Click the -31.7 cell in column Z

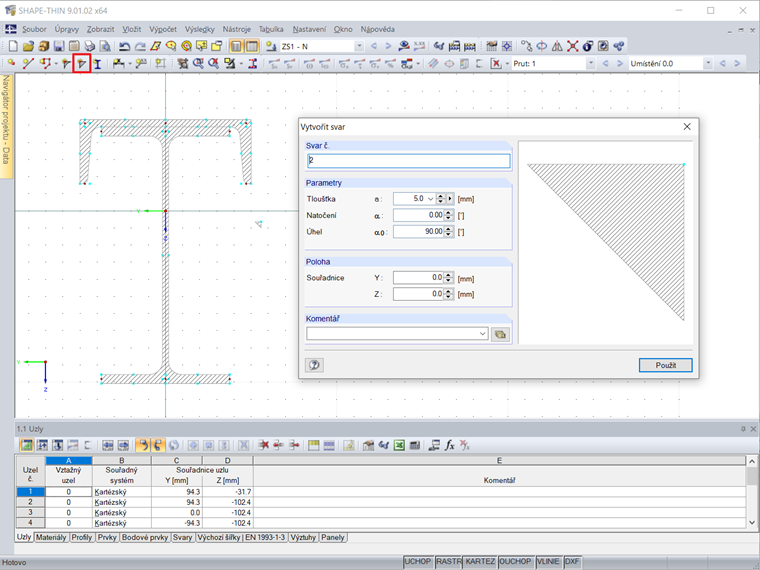click(x=228, y=491)
